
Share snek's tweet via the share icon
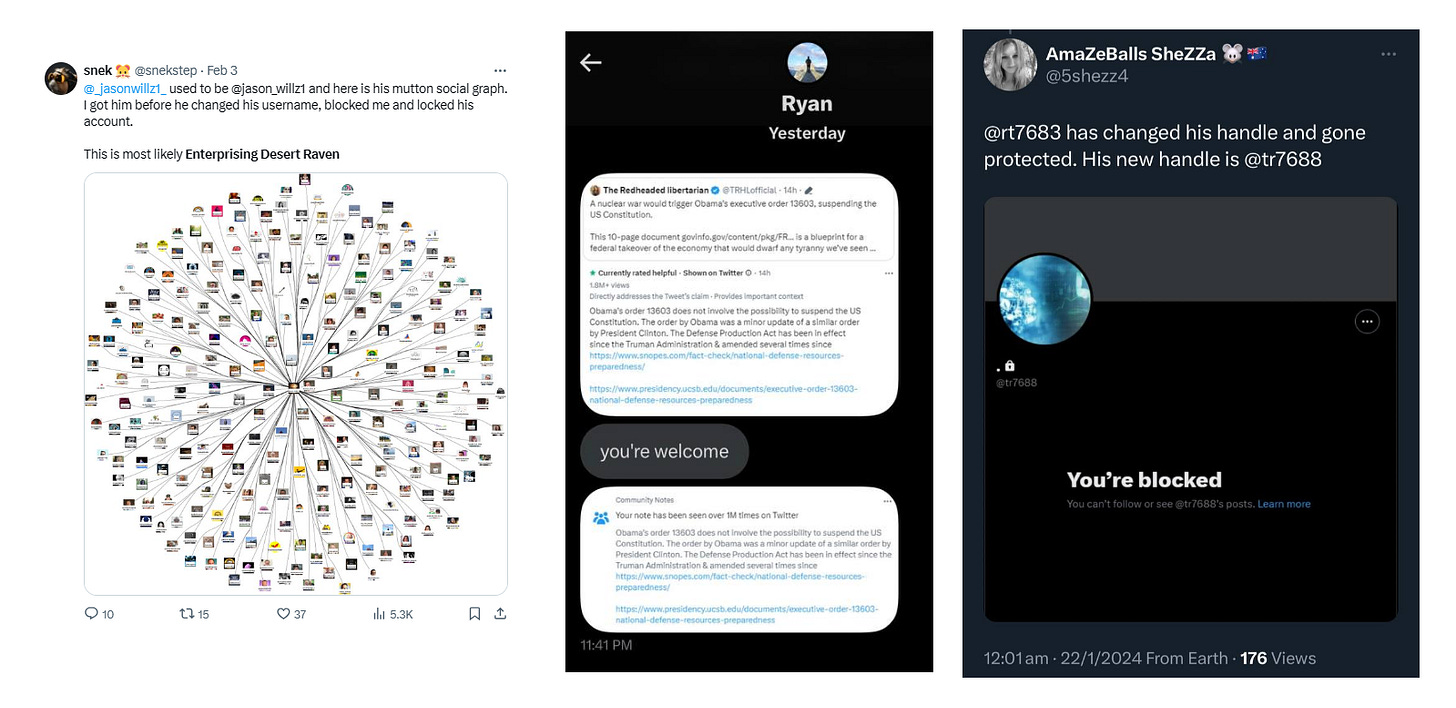pyautogui.click(x=500, y=613)
